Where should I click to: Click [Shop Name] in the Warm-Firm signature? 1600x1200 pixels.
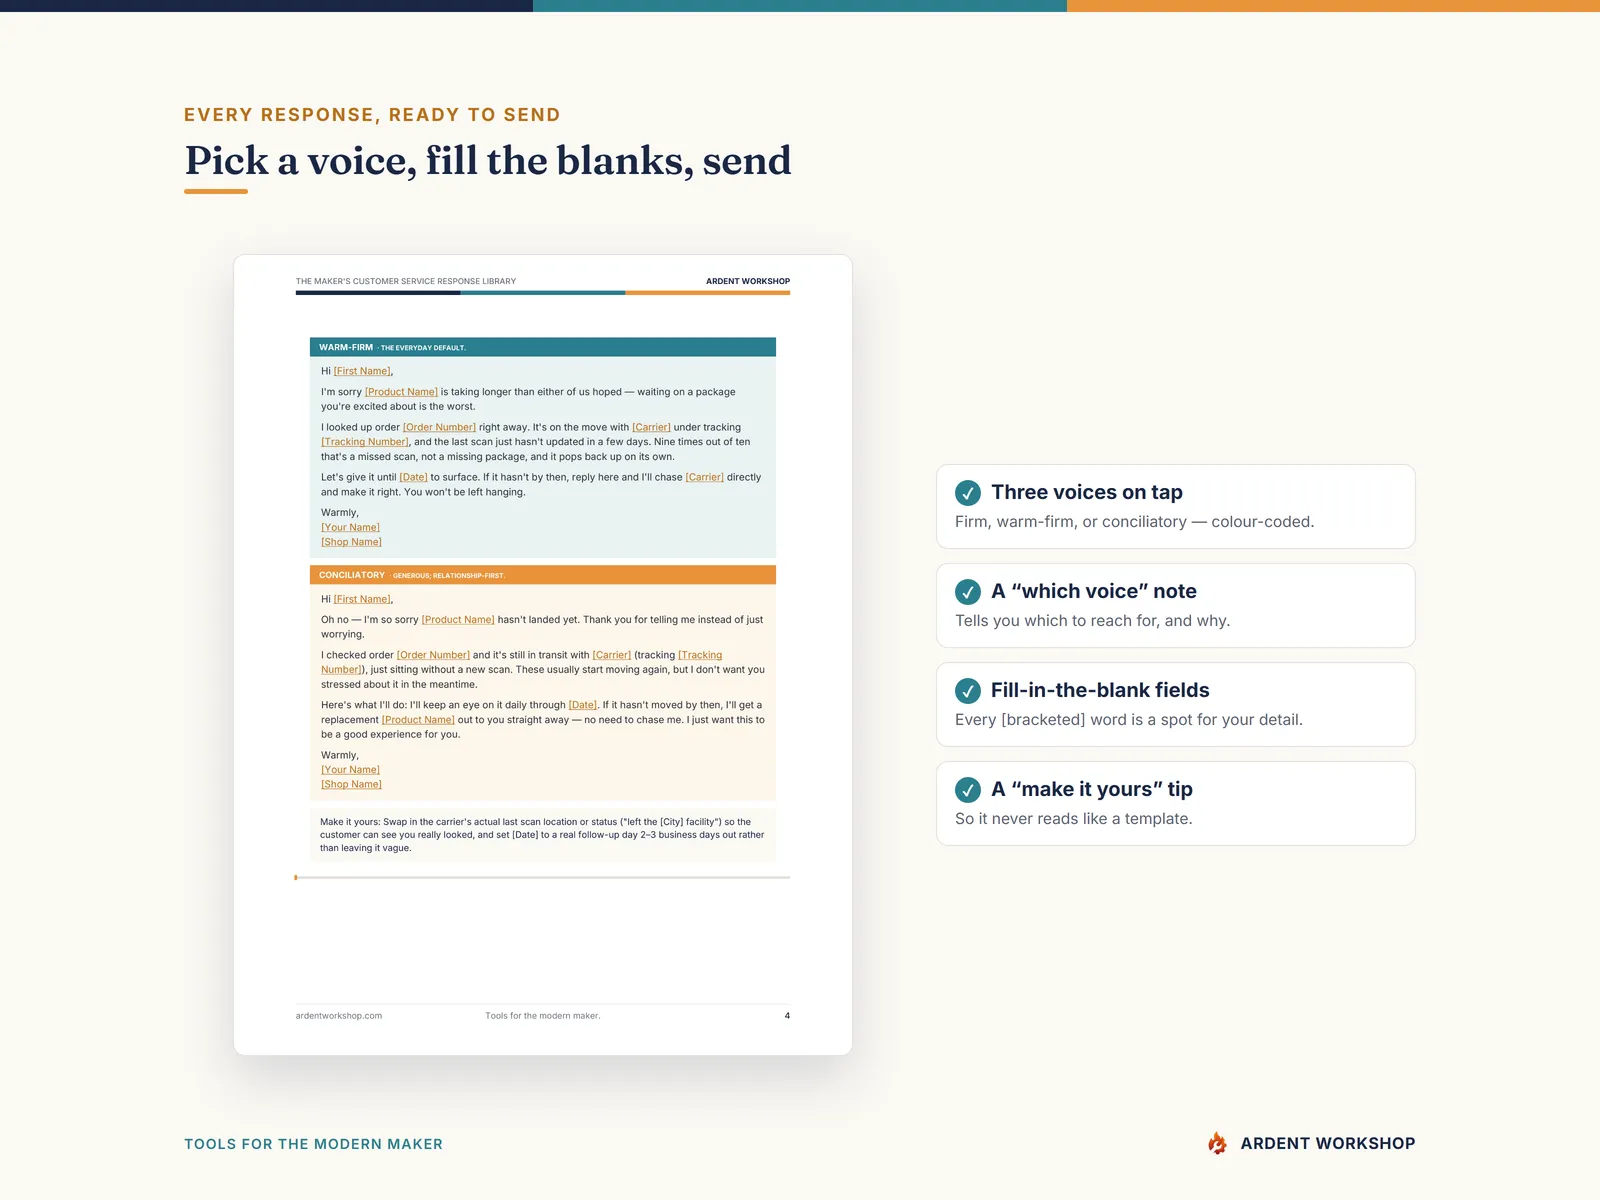(x=351, y=542)
